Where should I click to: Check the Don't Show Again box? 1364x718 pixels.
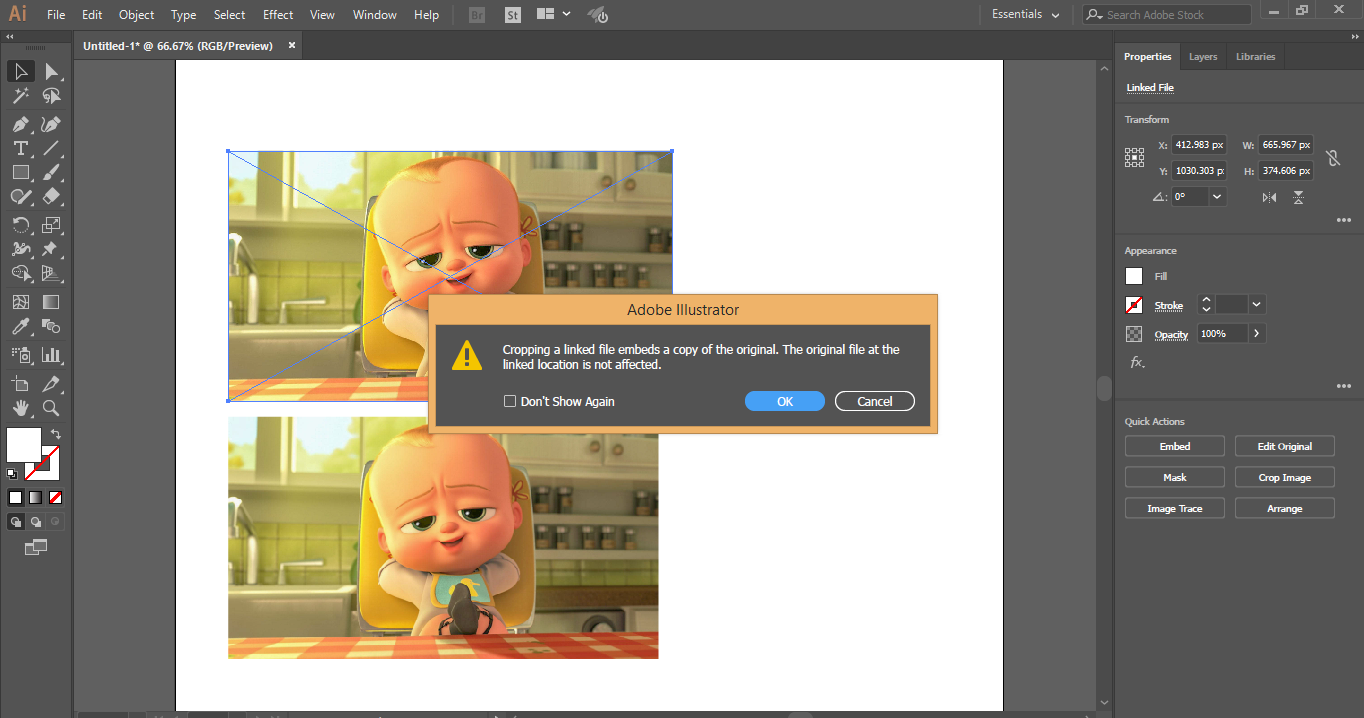pyautogui.click(x=510, y=400)
